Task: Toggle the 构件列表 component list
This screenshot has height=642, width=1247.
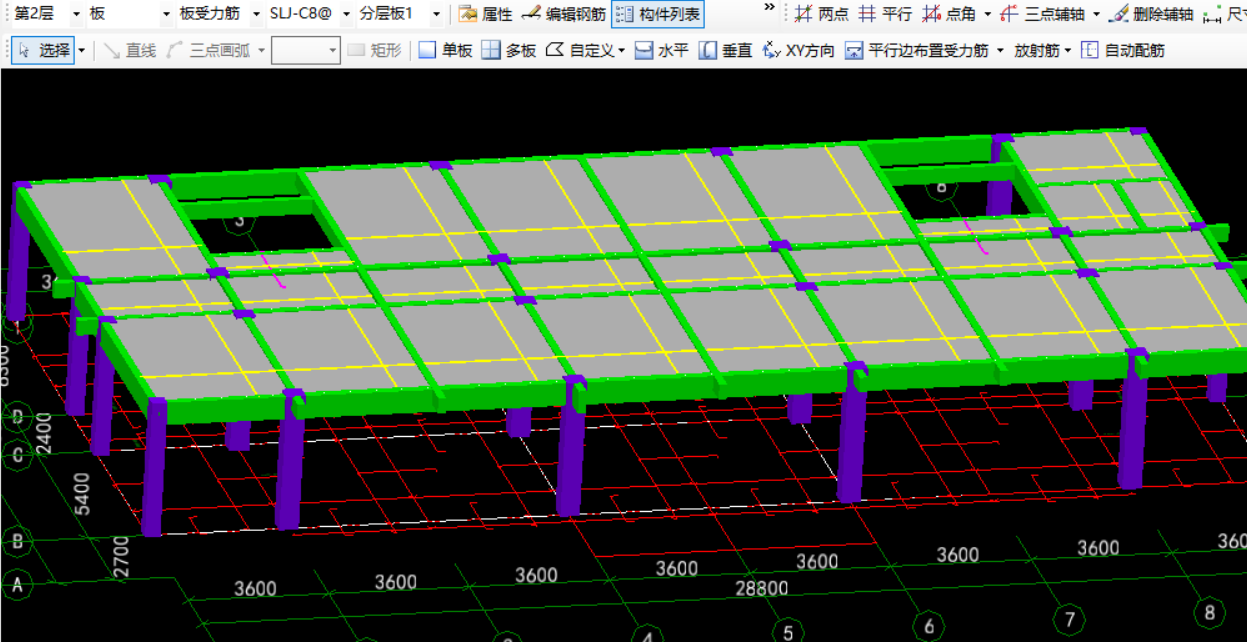Action: 657,14
